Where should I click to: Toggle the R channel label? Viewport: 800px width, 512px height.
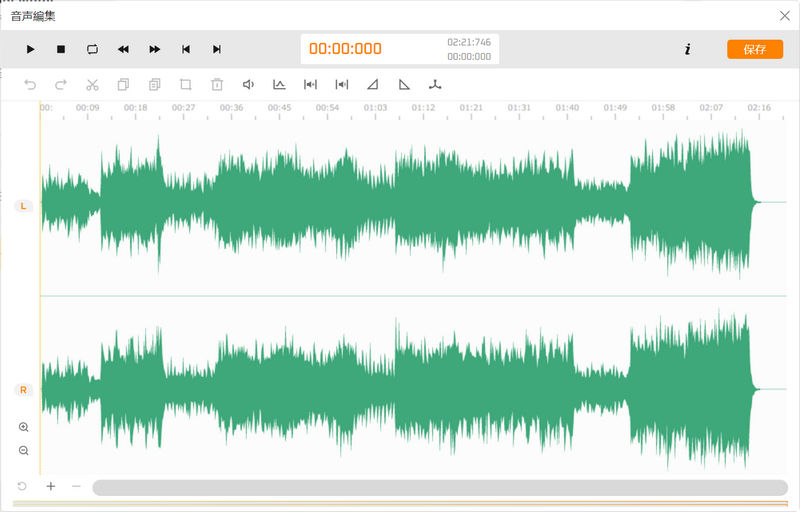click(x=23, y=389)
